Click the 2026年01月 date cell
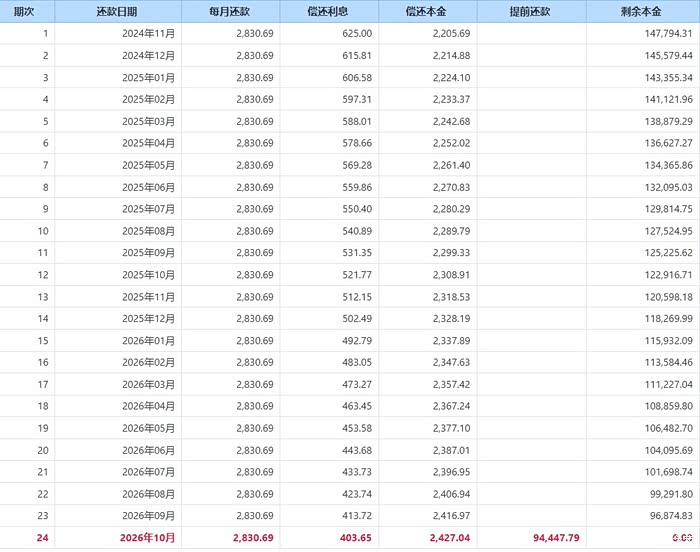 tap(148, 341)
